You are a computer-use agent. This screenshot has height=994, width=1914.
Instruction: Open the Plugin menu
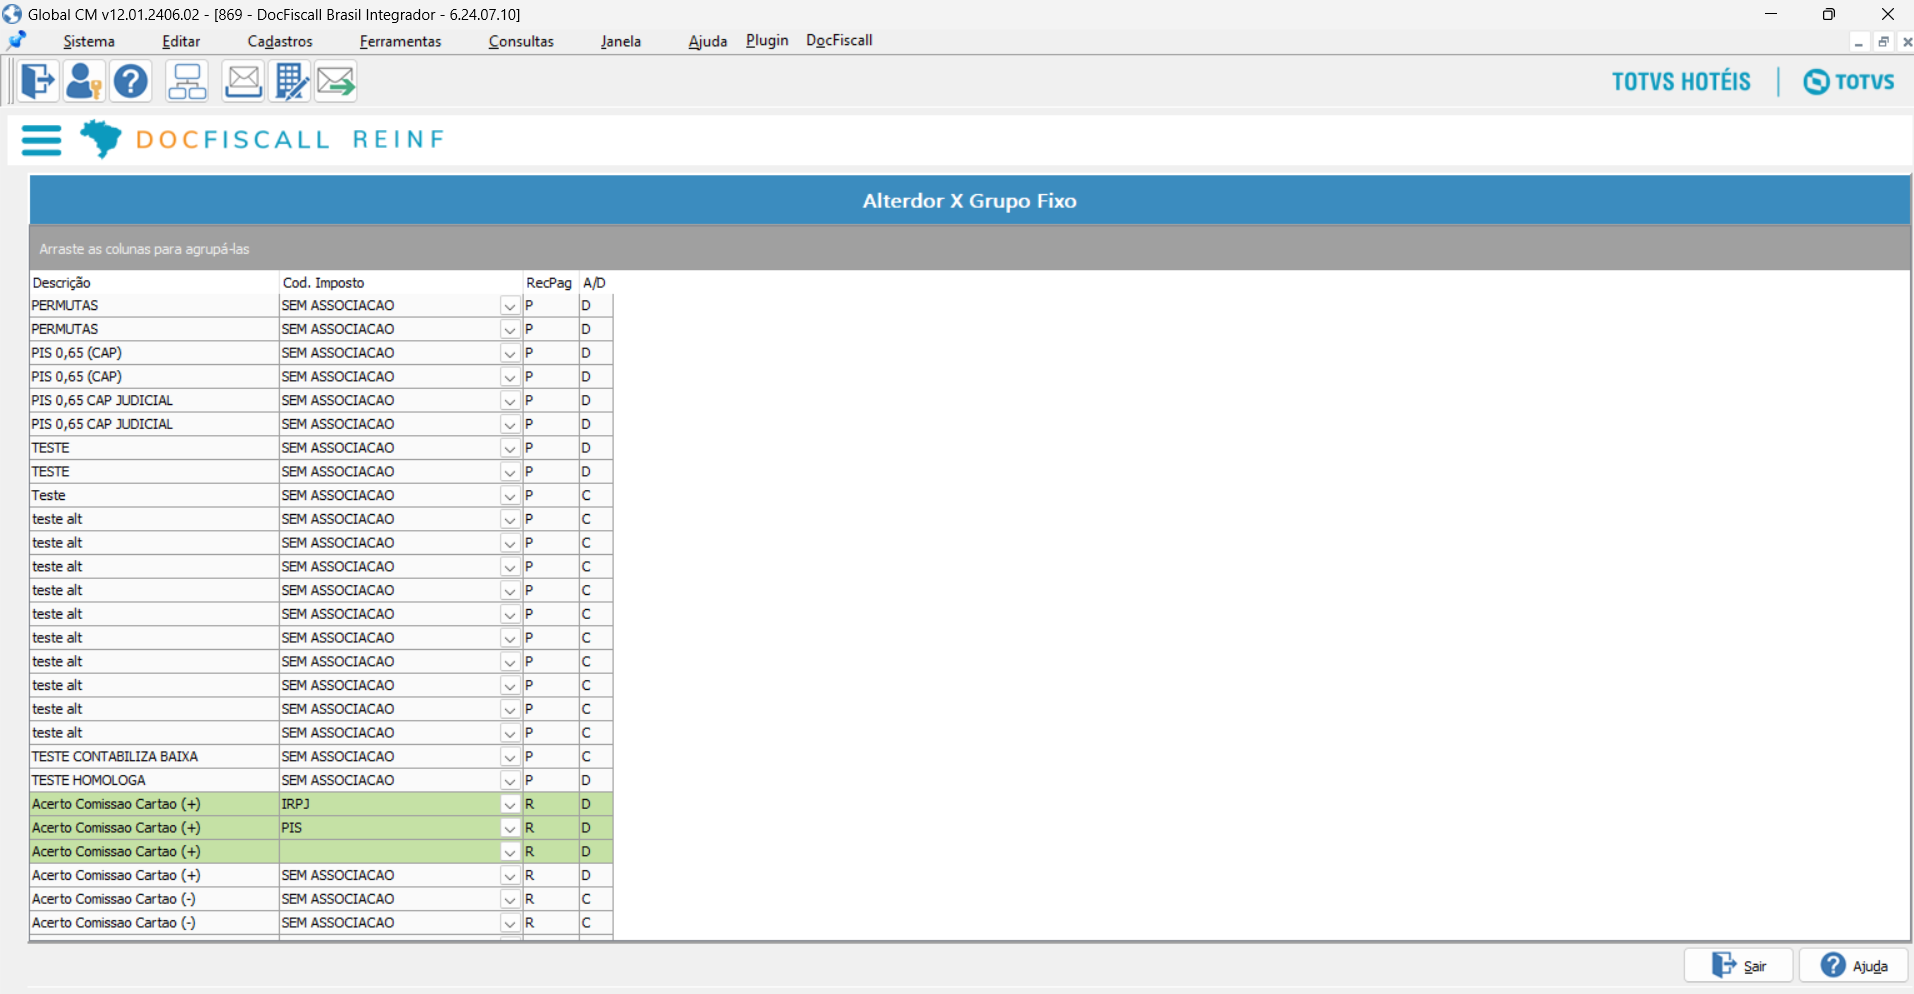click(x=767, y=40)
